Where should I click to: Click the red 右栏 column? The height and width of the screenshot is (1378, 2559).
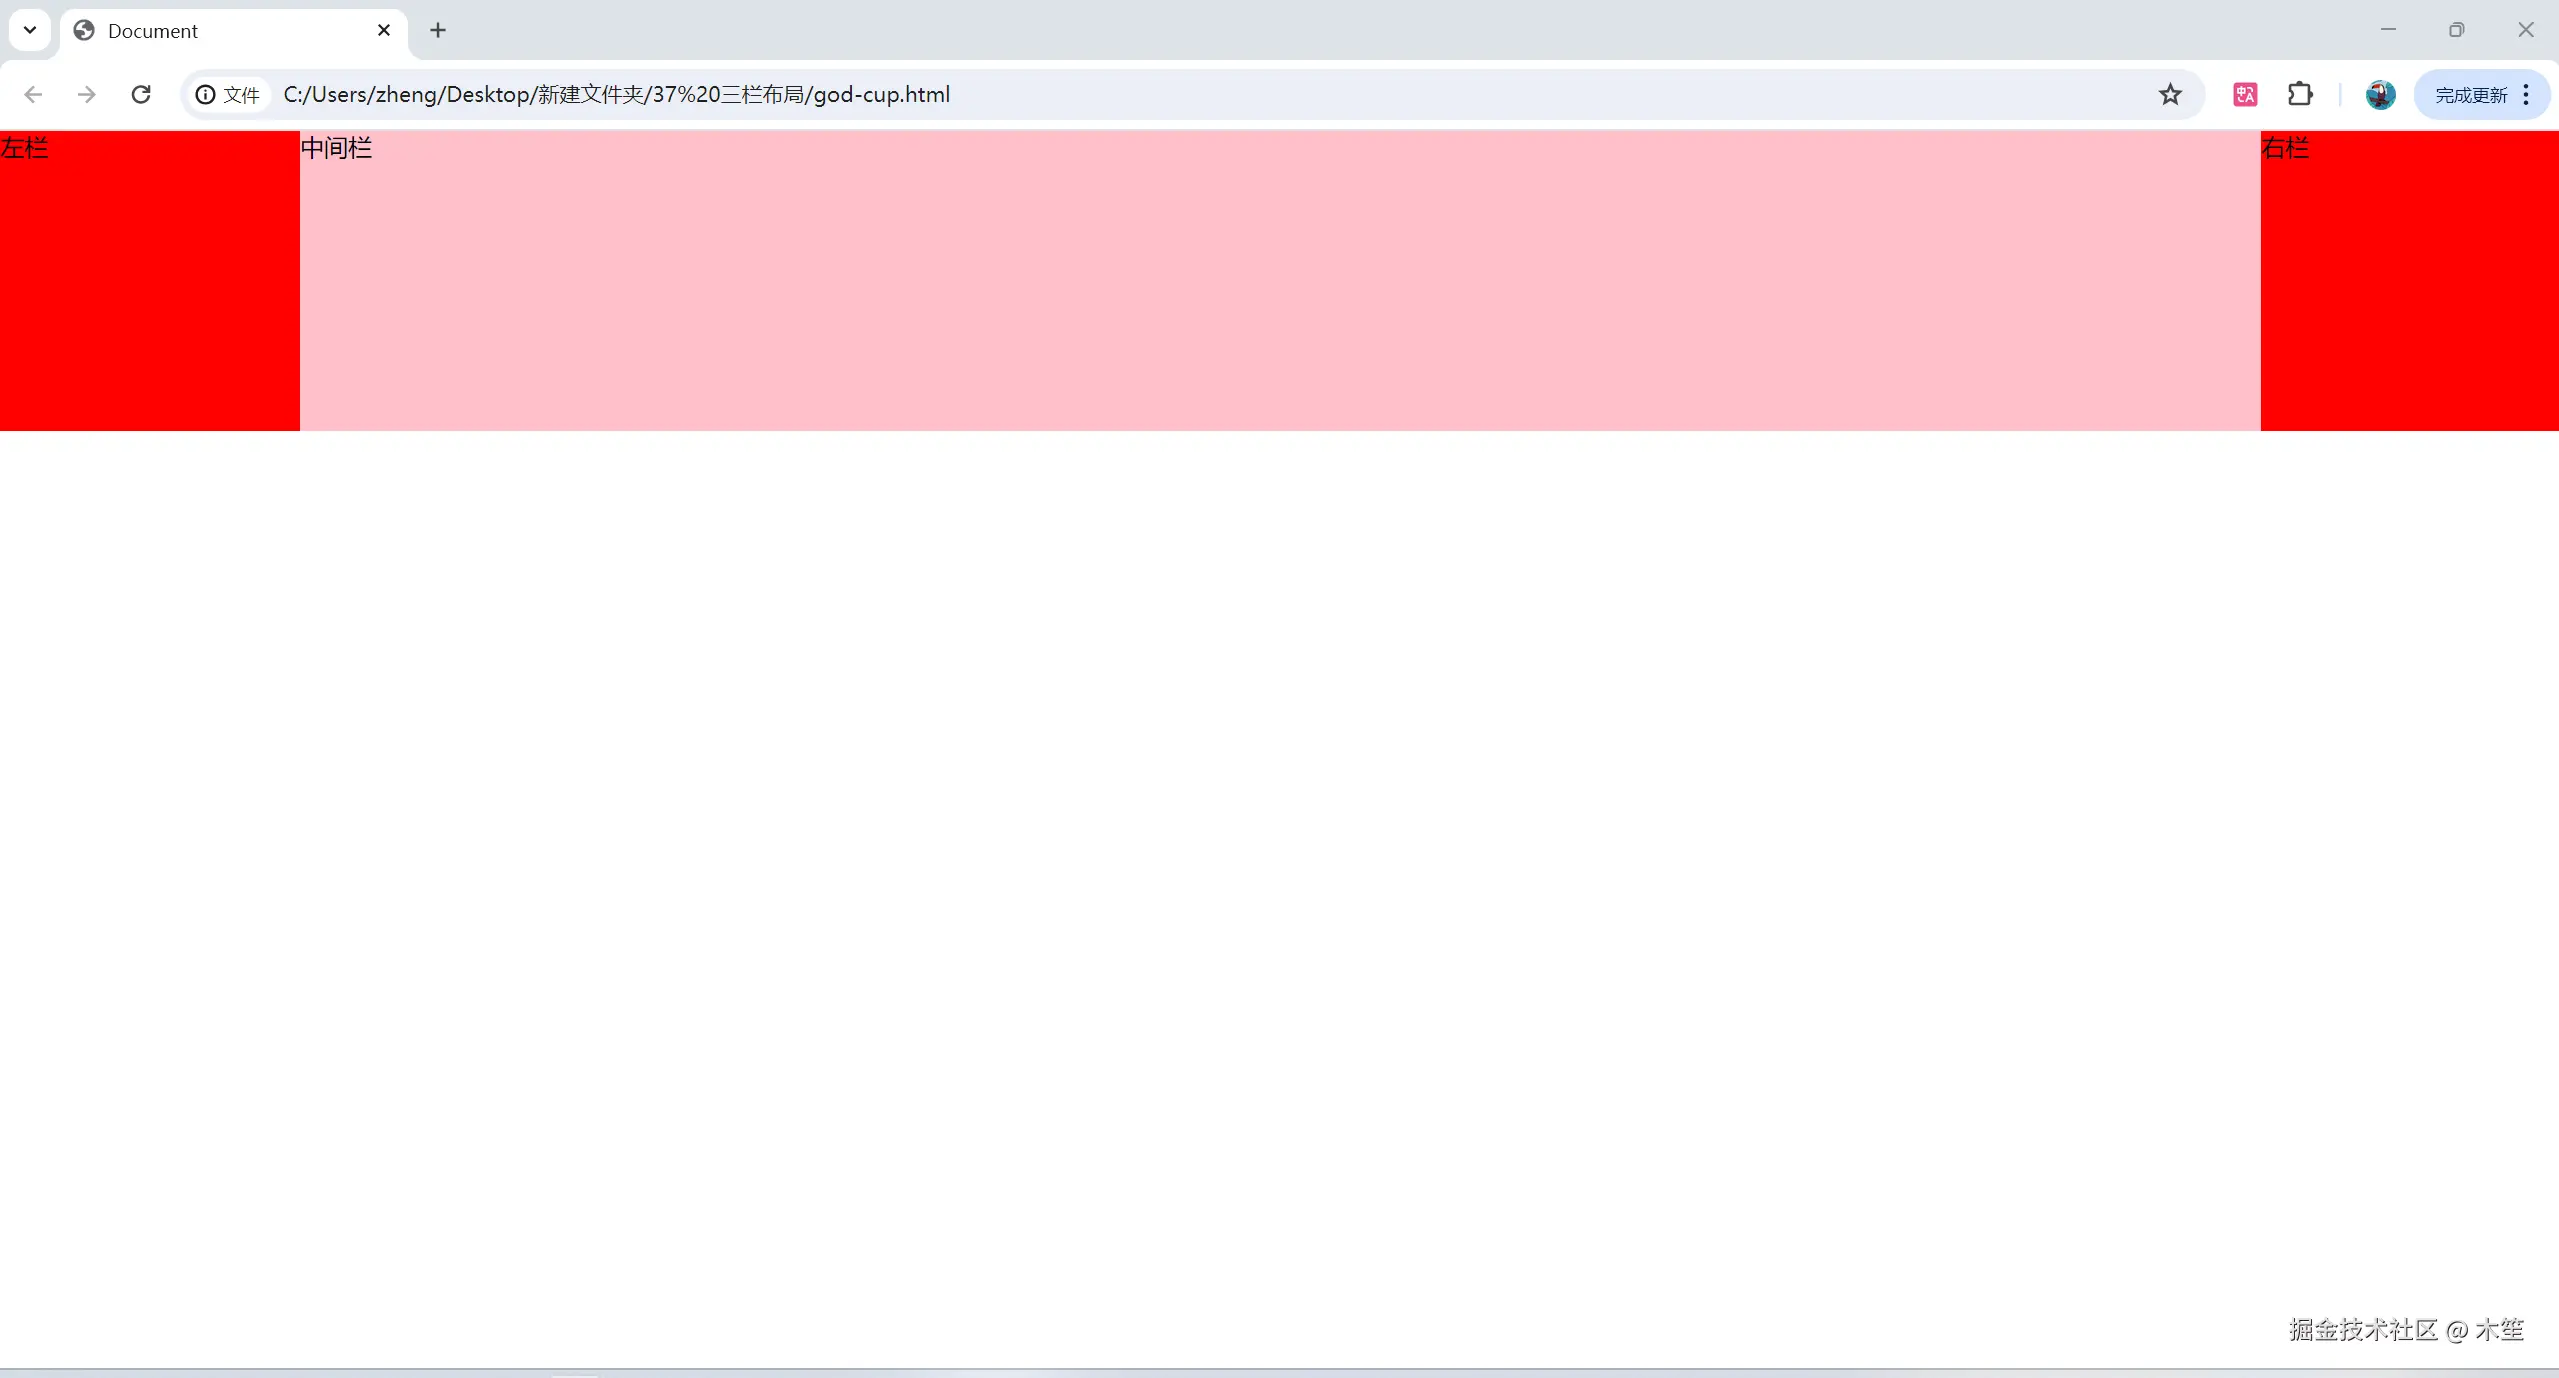[2410, 280]
